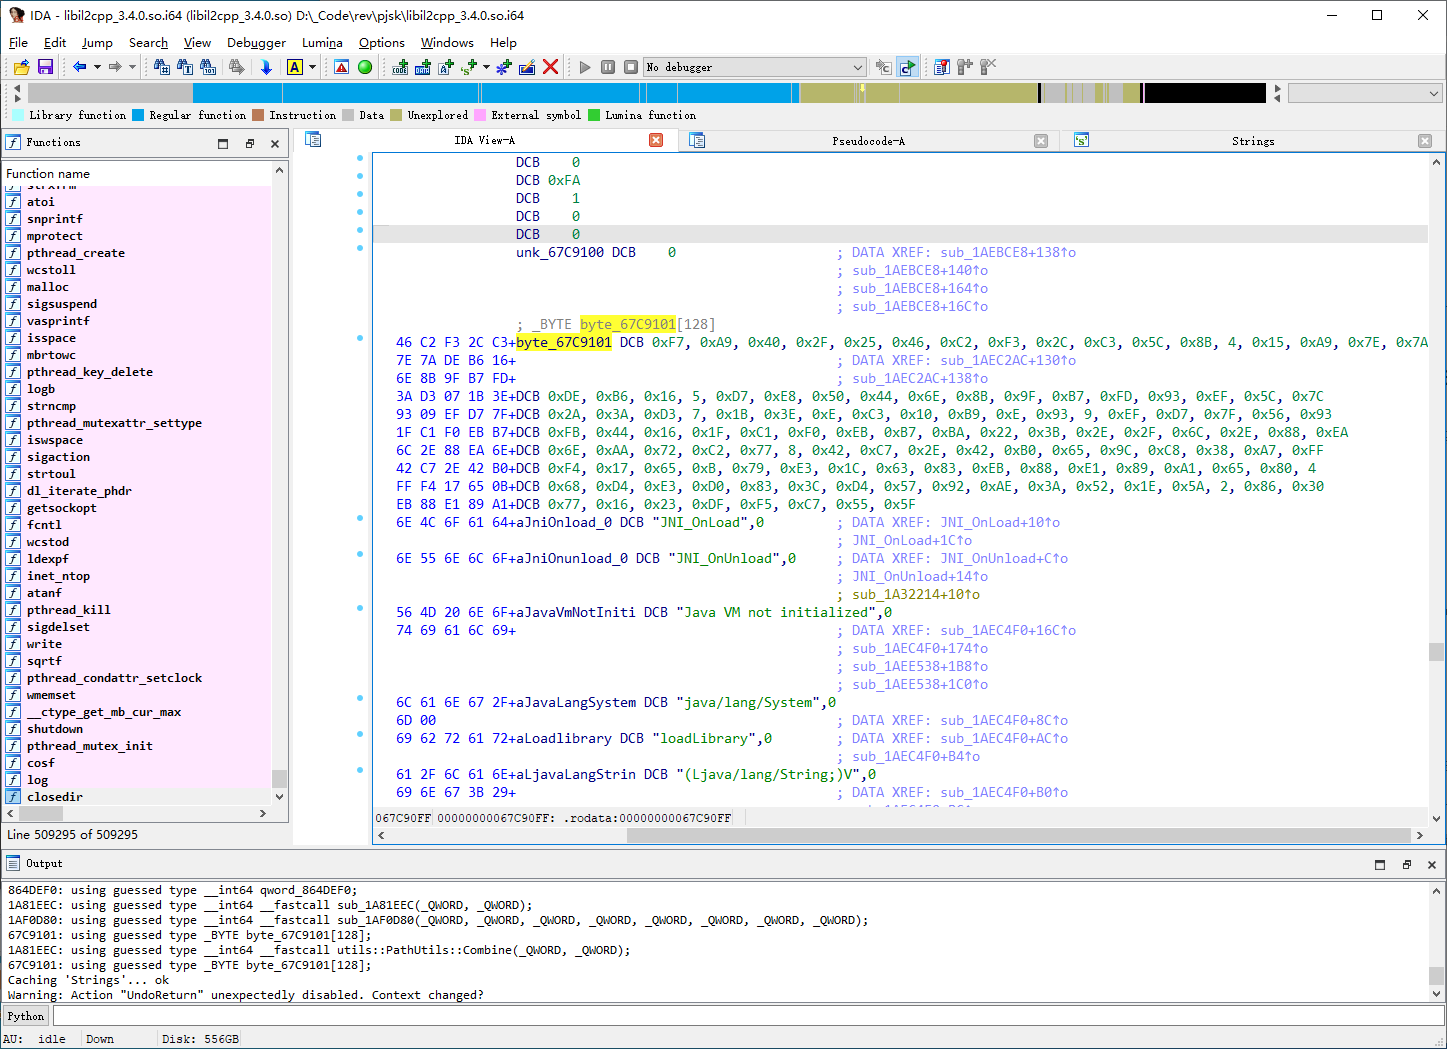Screen dimensions: 1447x1049
Task: Select pthread_create in Functions list
Action: tap(76, 253)
